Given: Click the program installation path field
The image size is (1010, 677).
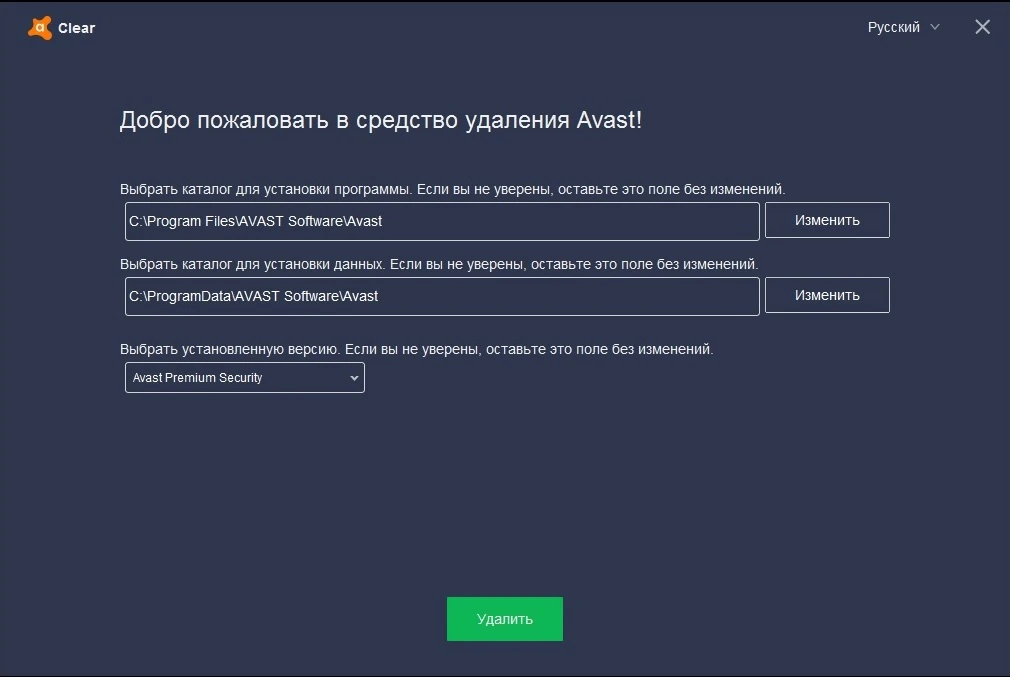Looking at the screenshot, I should pos(442,221).
